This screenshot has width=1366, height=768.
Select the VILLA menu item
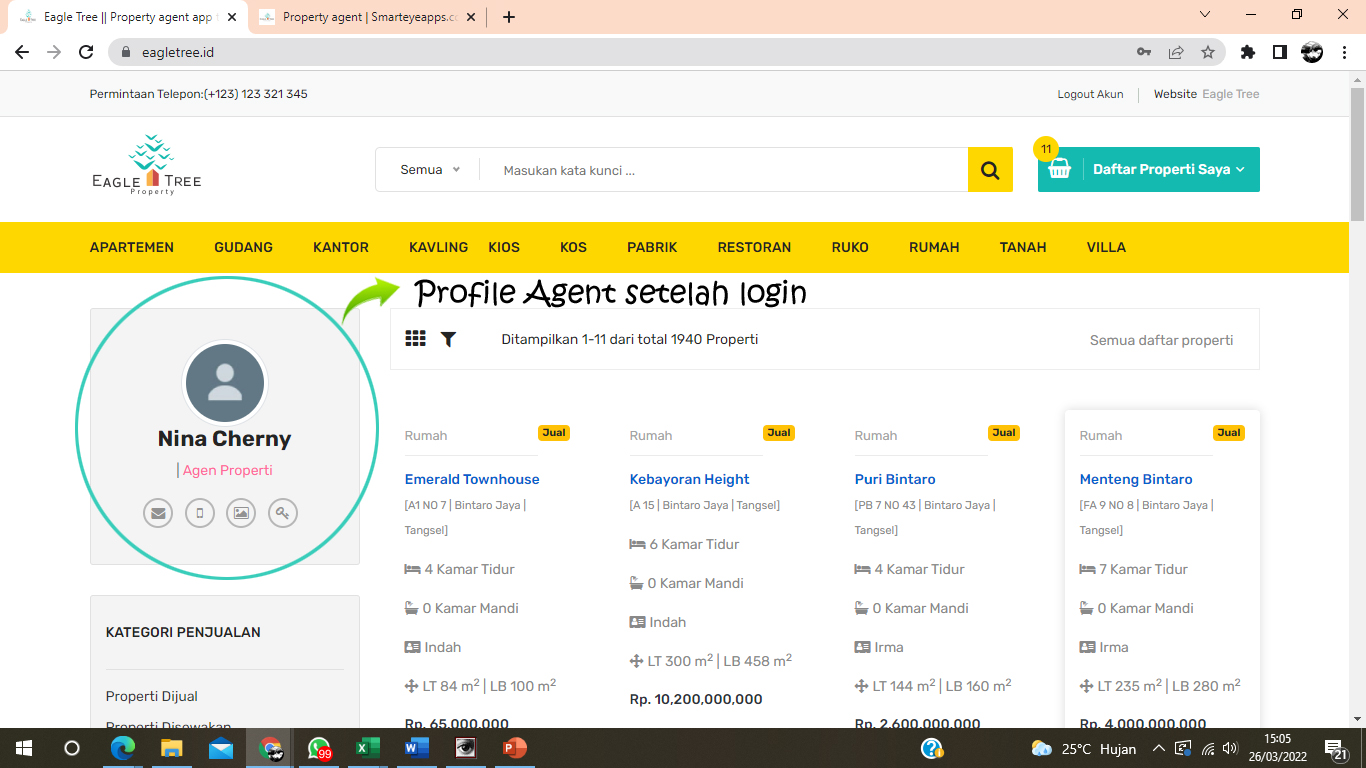point(1106,247)
